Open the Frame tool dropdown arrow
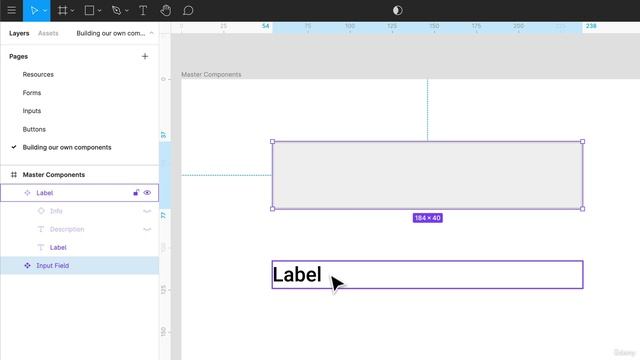Screen dimensions: 640x360 (72, 11)
